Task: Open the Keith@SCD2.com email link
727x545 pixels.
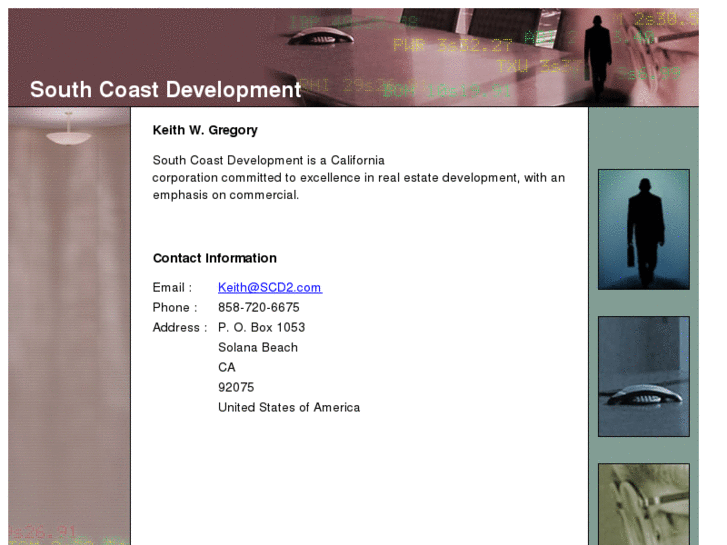Action: (x=270, y=288)
